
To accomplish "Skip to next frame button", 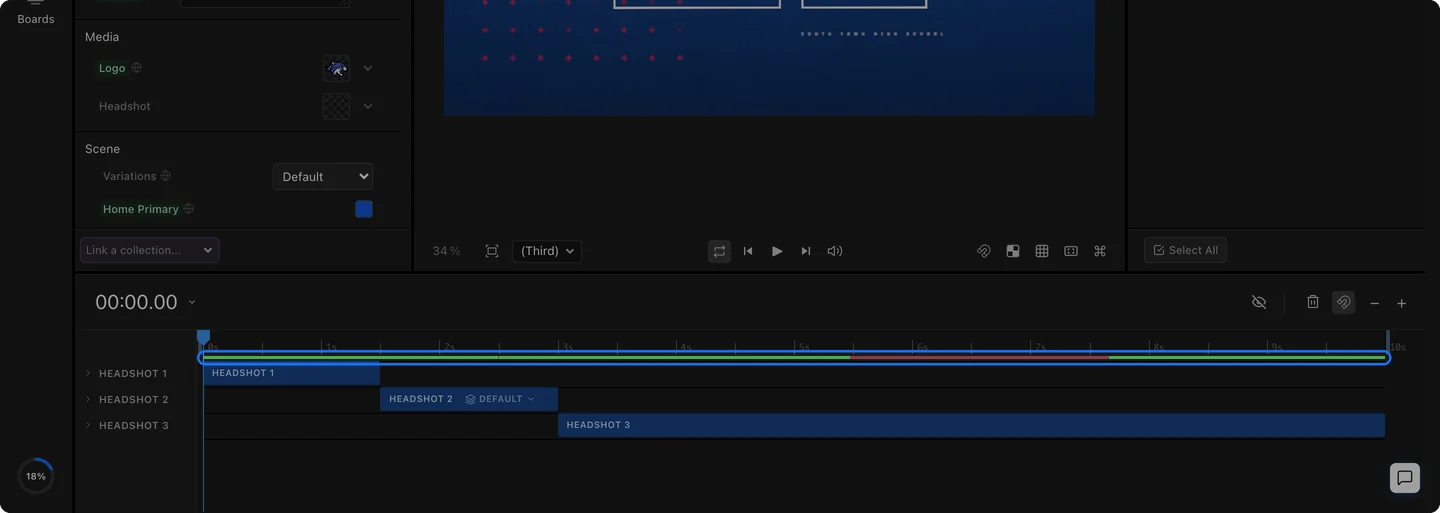I will (806, 251).
